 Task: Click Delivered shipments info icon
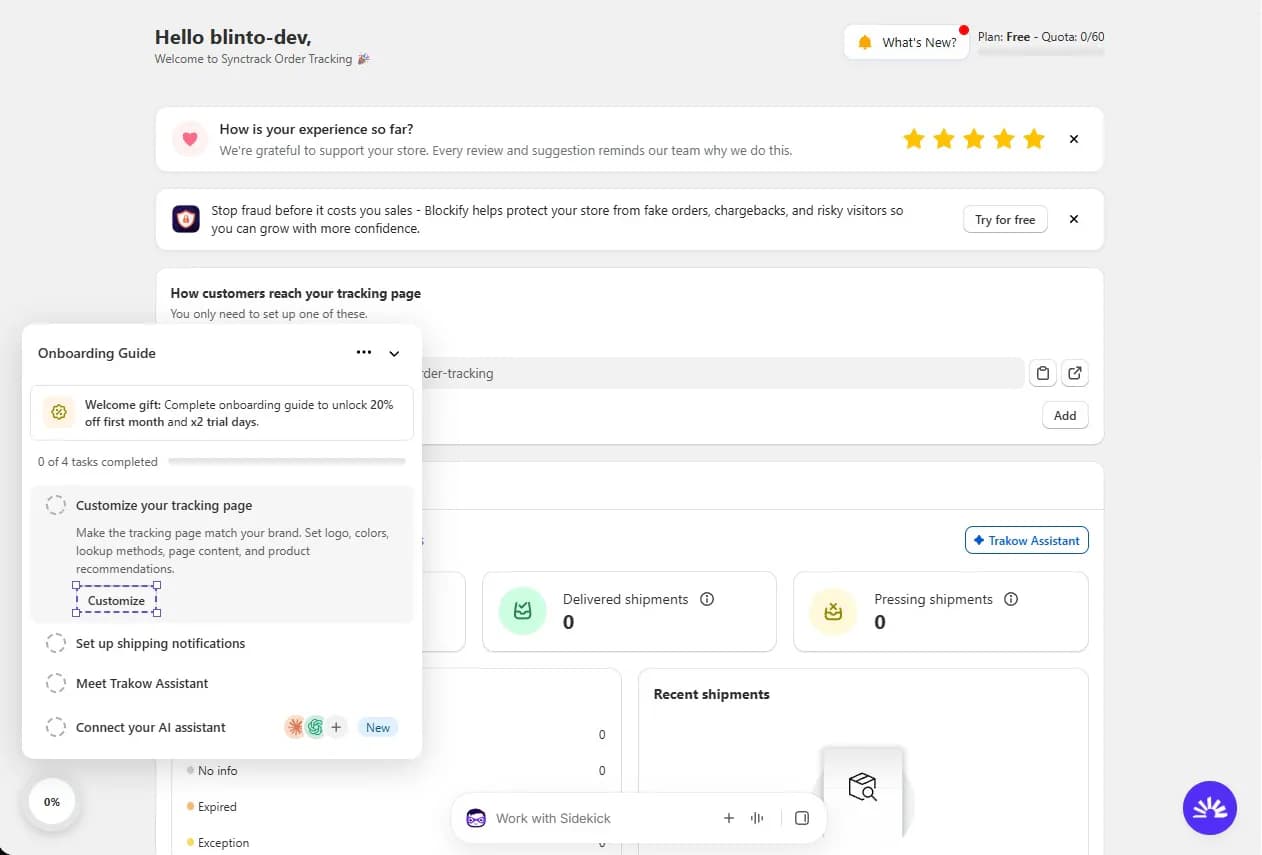pos(707,599)
